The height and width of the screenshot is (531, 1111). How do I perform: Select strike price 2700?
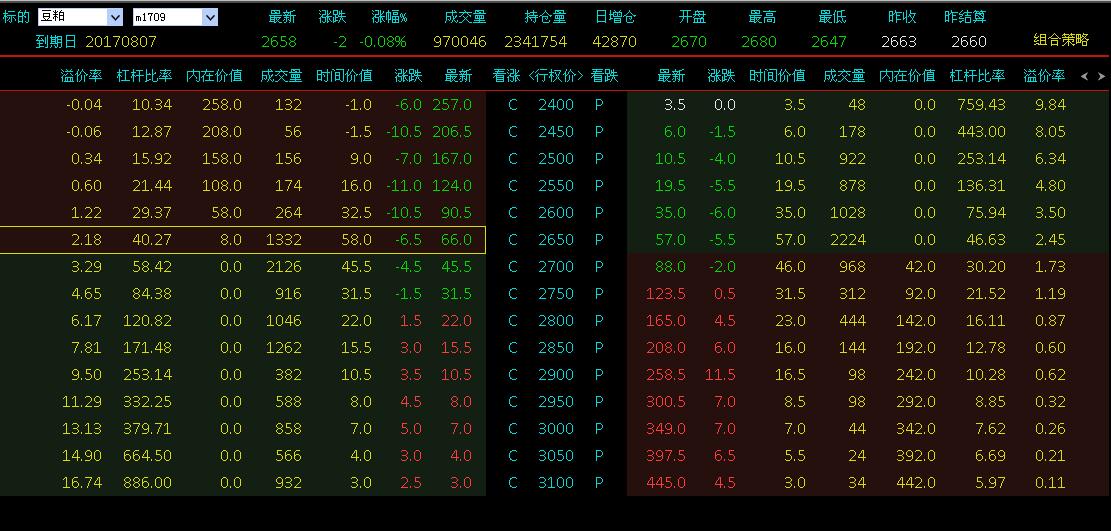pos(556,267)
